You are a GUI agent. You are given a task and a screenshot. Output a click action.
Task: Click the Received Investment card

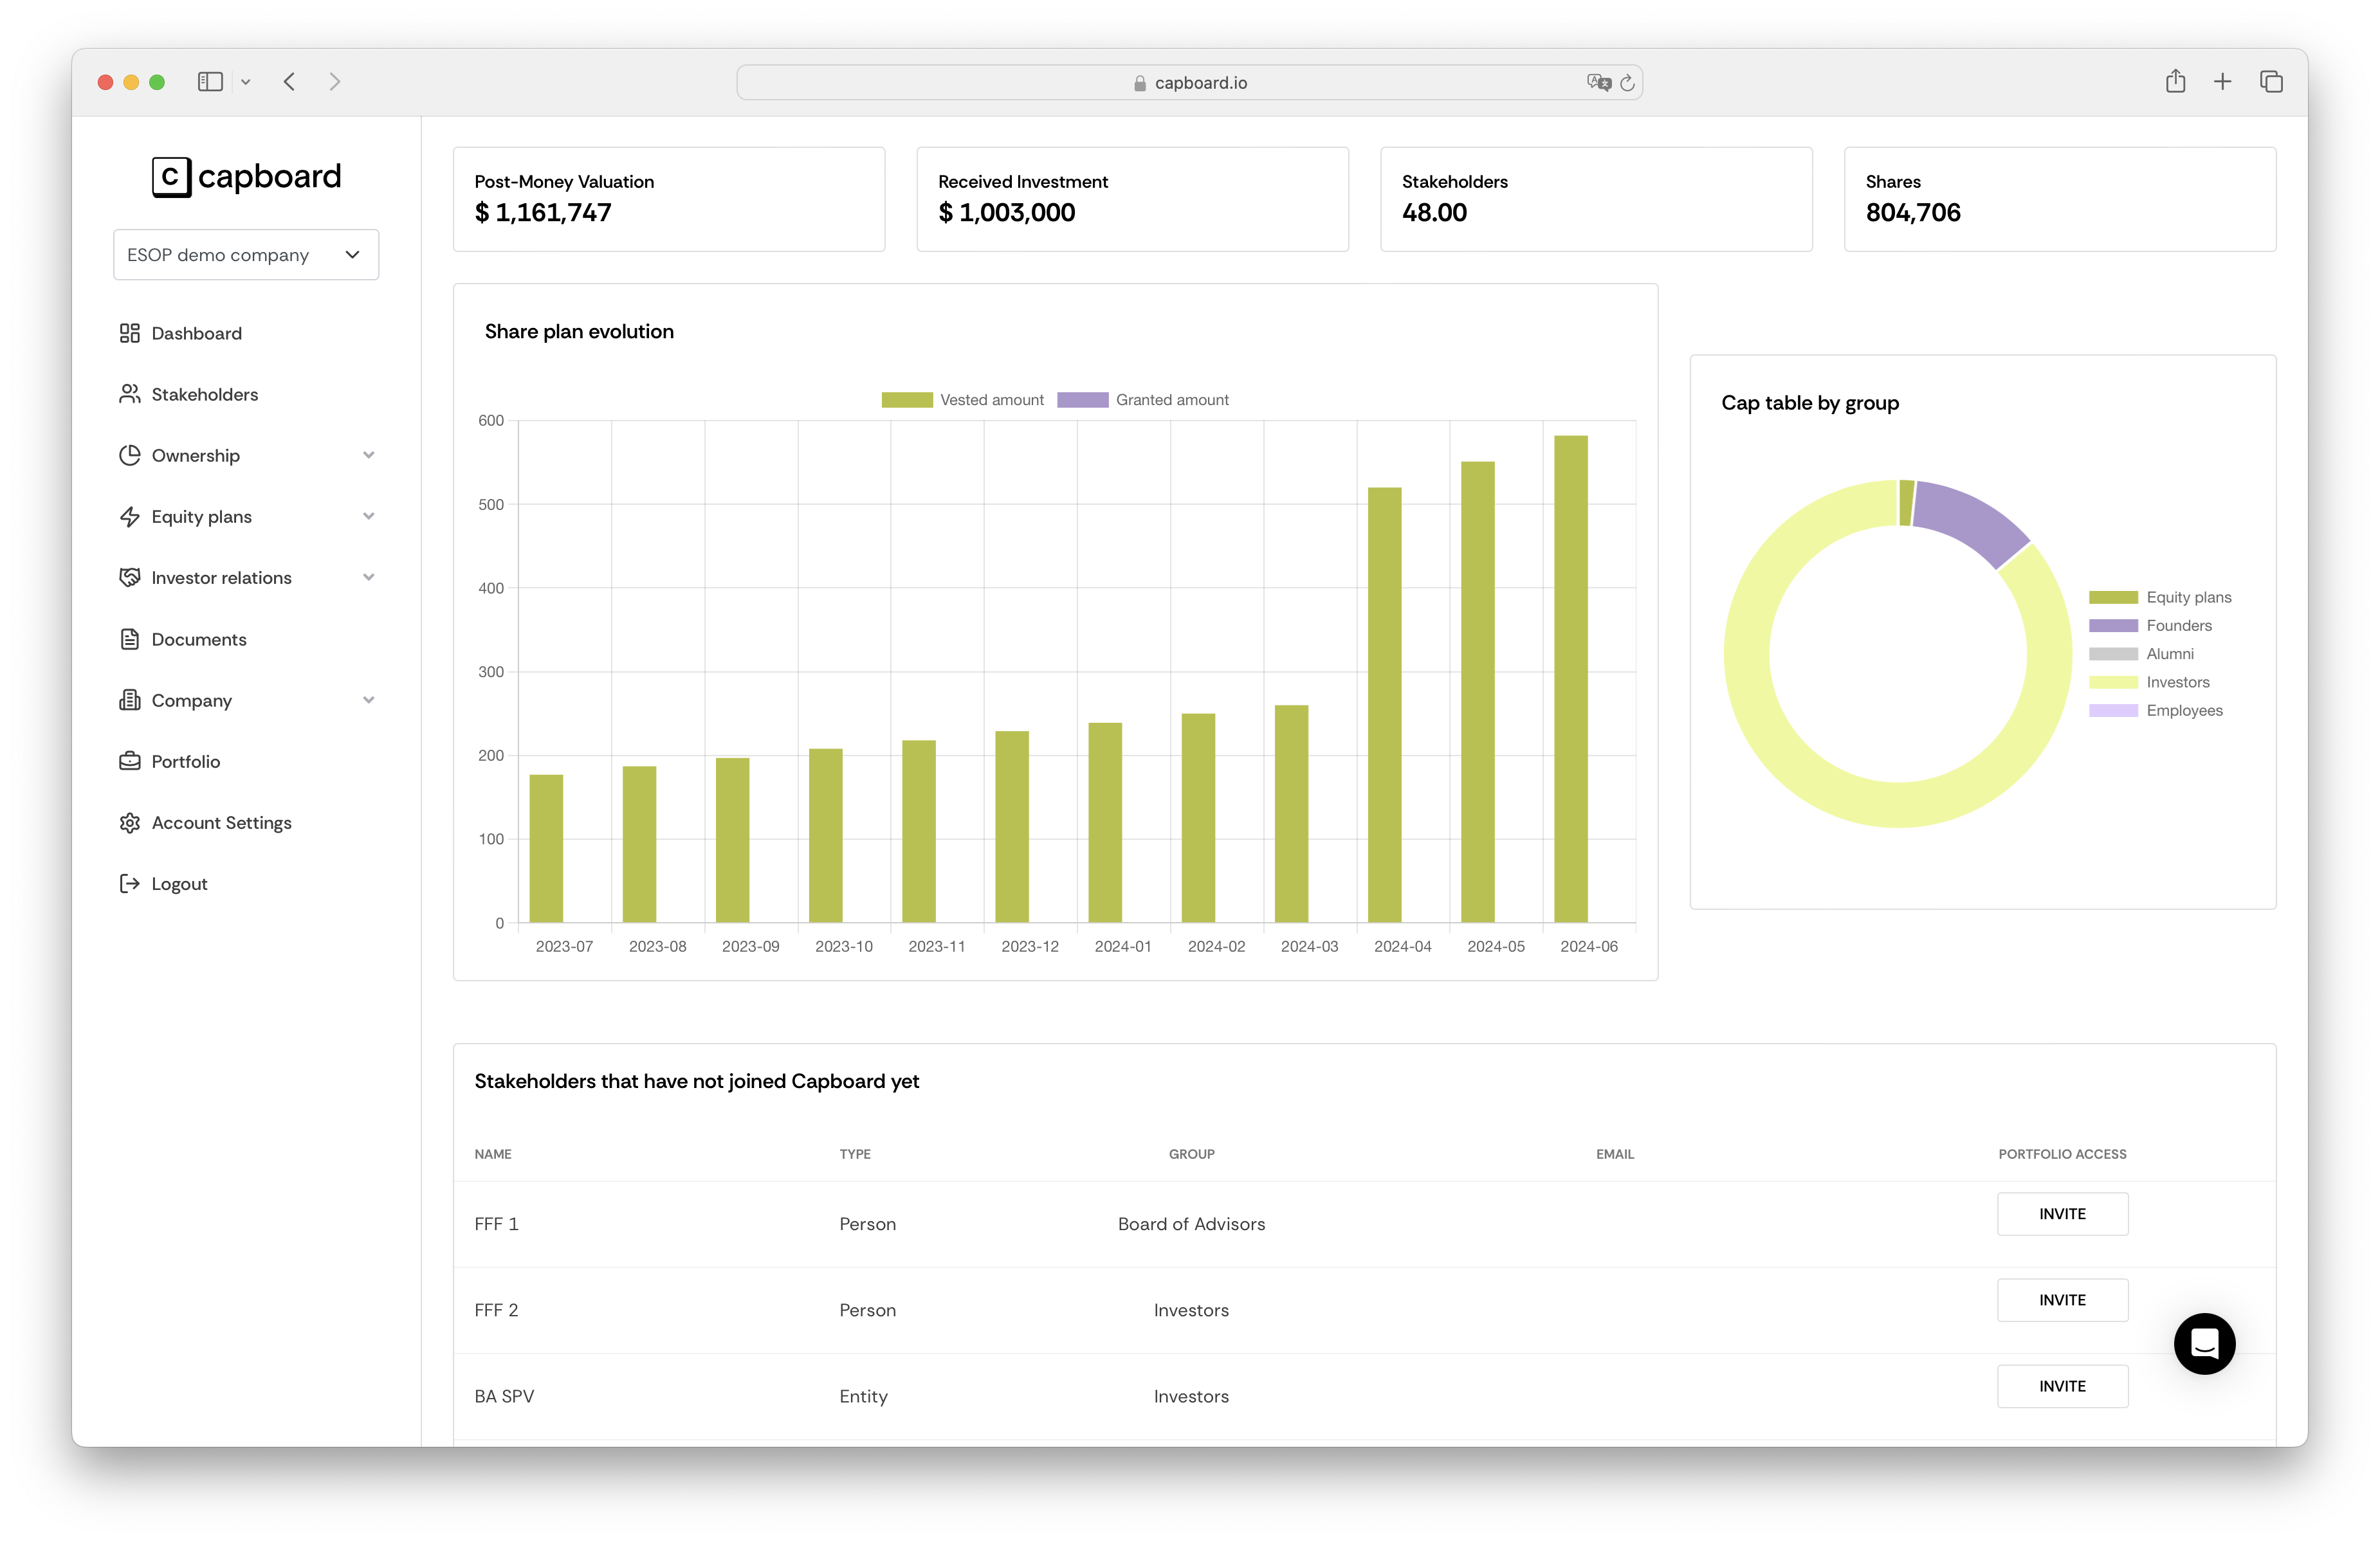point(1132,199)
